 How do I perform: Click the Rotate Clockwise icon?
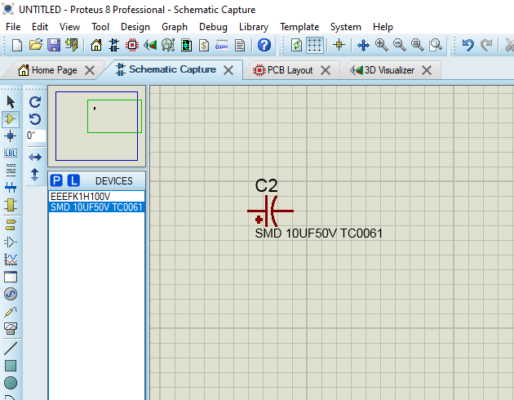(35, 102)
